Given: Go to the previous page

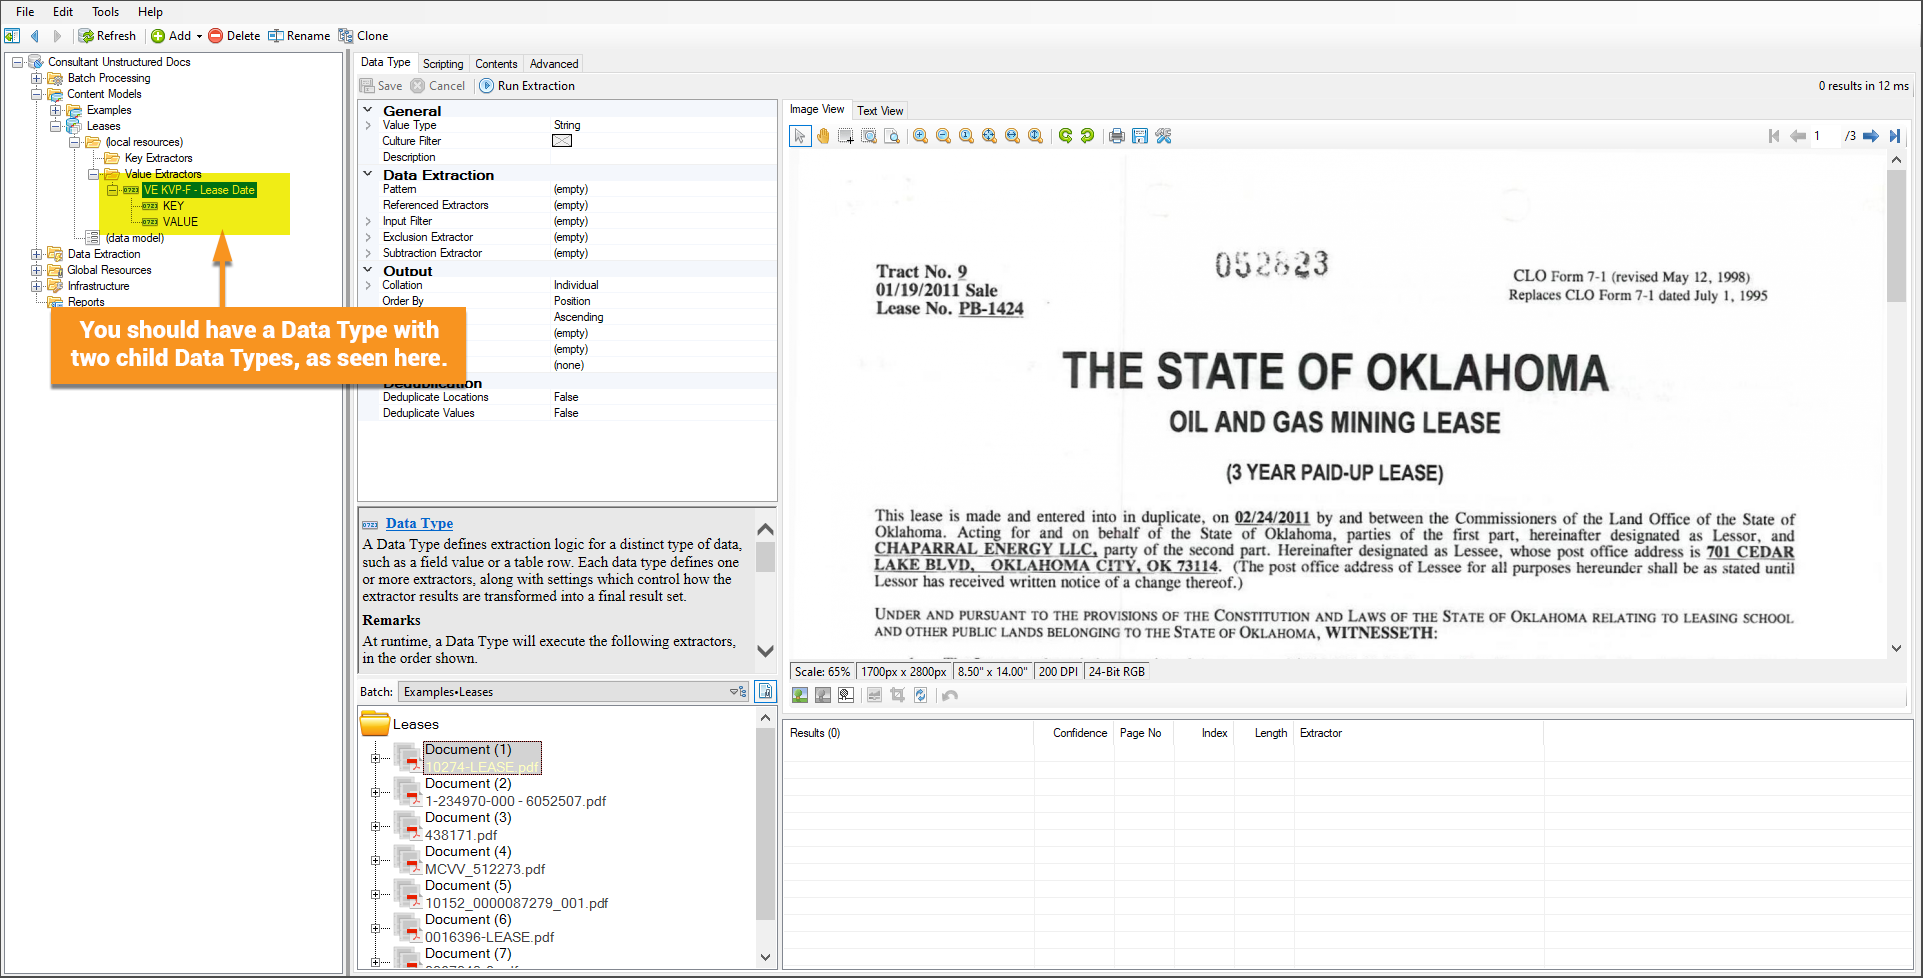Looking at the screenshot, I should [1797, 136].
